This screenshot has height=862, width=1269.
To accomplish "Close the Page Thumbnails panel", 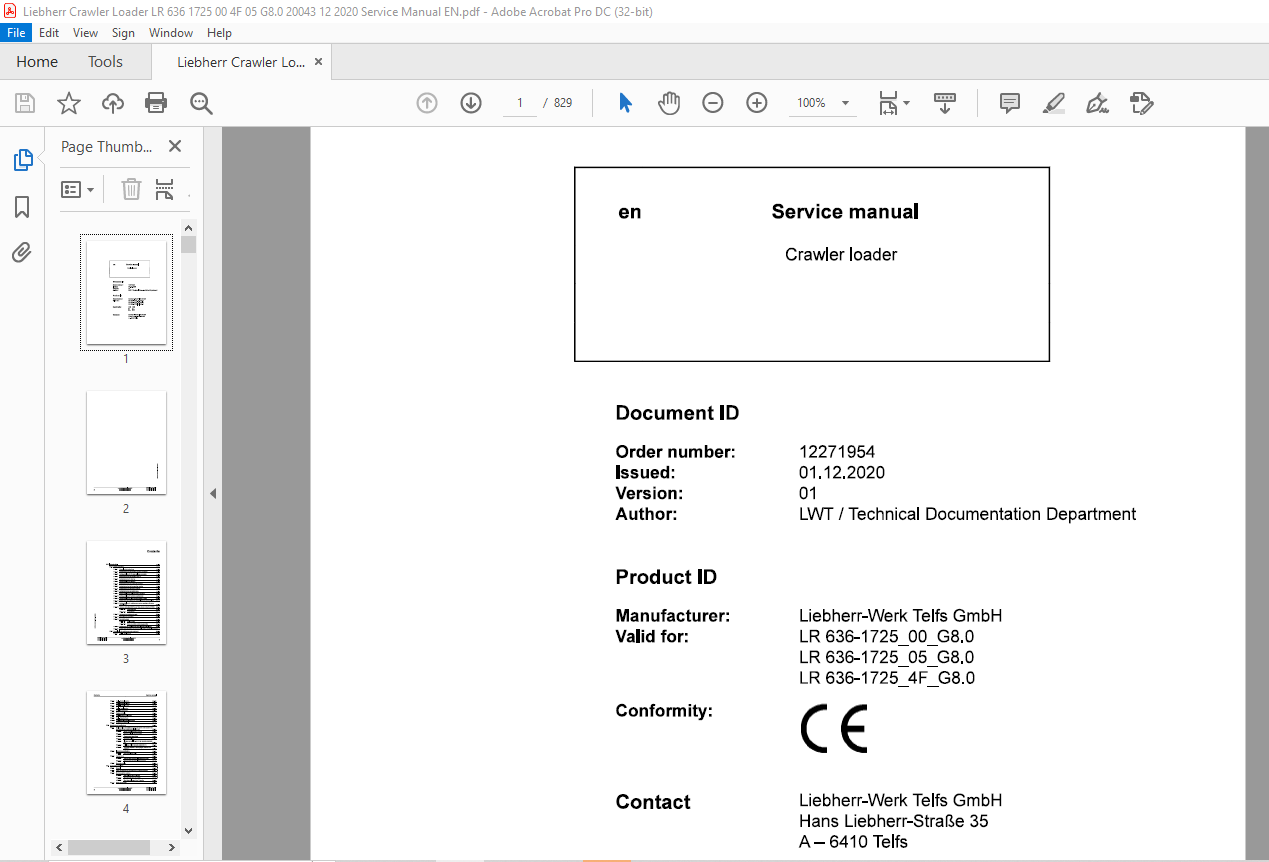I will [175, 146].
